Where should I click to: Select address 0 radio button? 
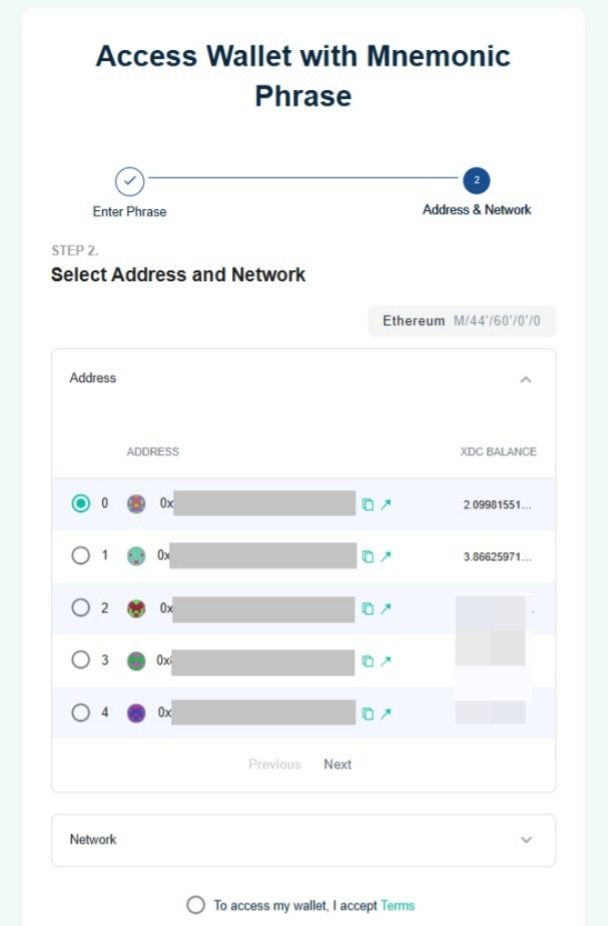click(81, 504)
